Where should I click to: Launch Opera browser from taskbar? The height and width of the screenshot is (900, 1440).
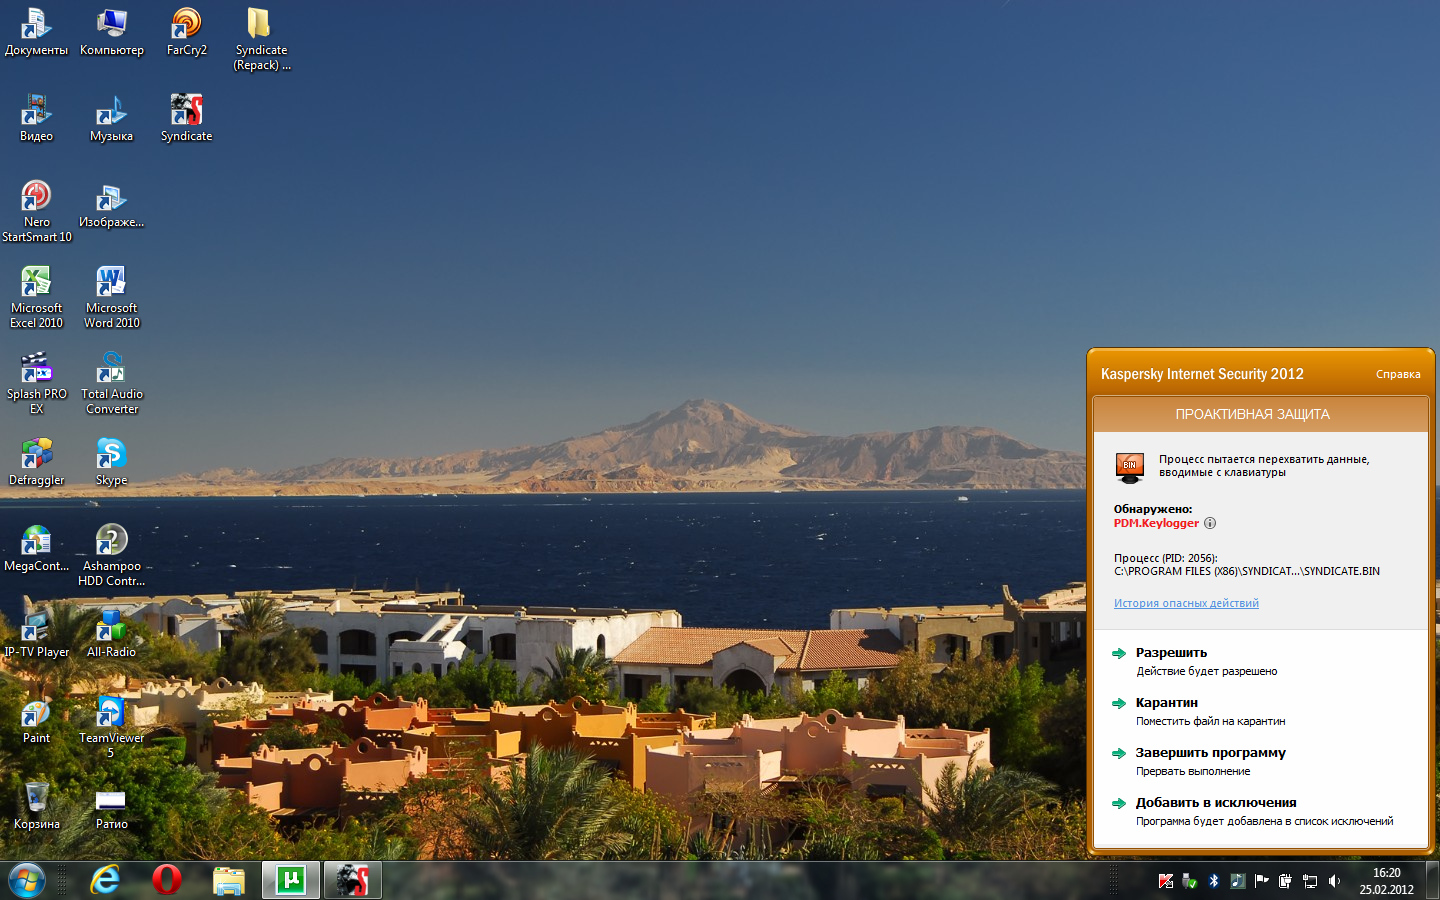tap(167, 880)
